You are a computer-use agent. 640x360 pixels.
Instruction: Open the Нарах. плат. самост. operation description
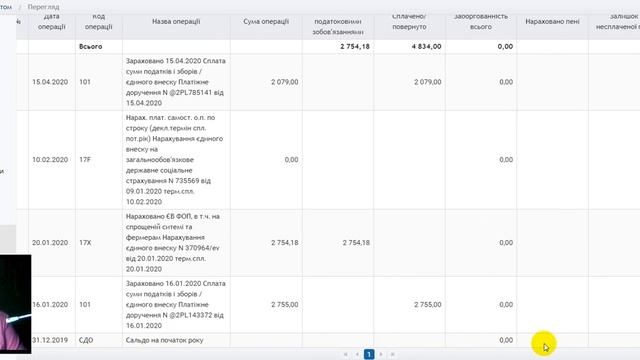pos(175,160)
